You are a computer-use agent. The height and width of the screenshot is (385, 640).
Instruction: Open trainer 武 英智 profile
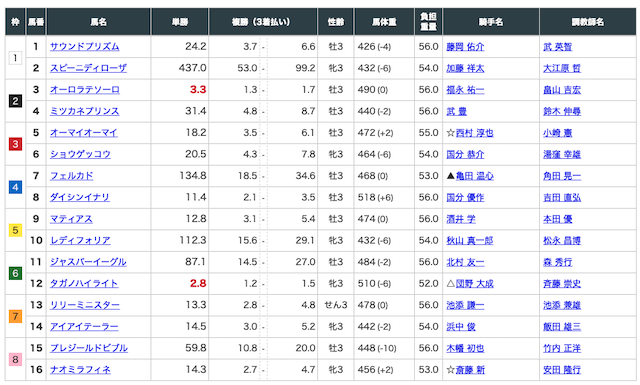pyautogui.click(x=558, y=47)
